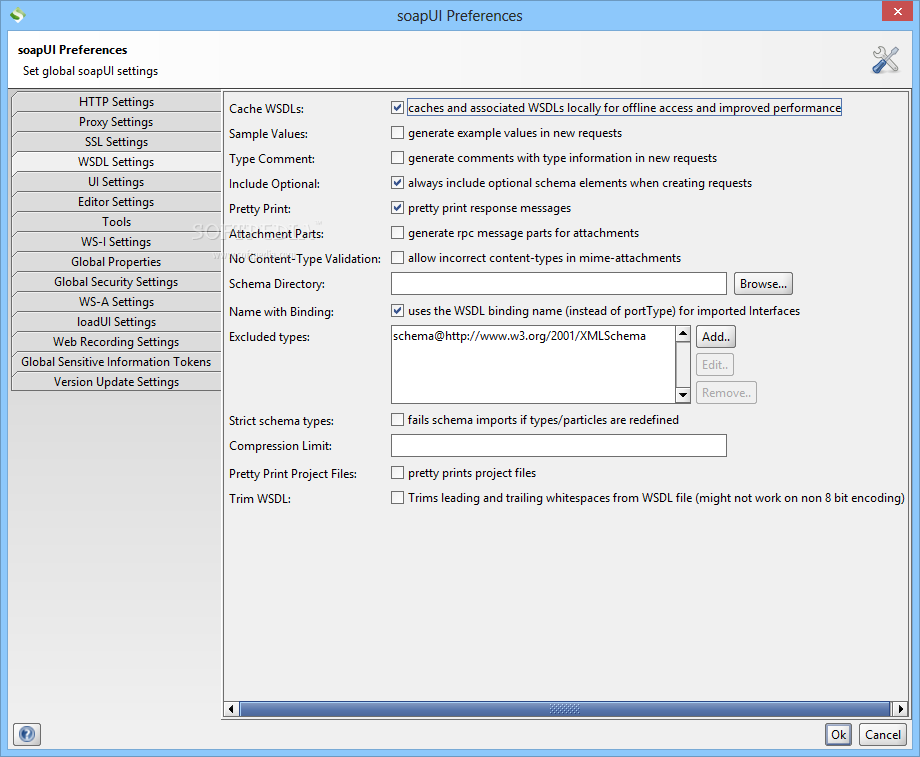Toggle the Include Optional checkbox
920x757 pixels.
[397, 183]
